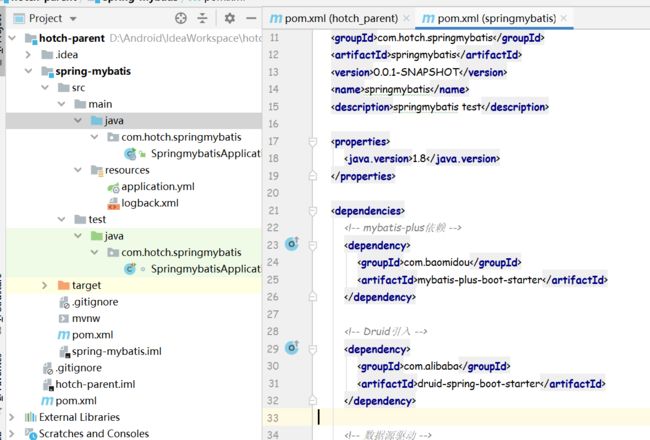
Task: Switch to pom.xml (hotch_parent) tab
Action: pyautogui.click(x=335, y=18)
